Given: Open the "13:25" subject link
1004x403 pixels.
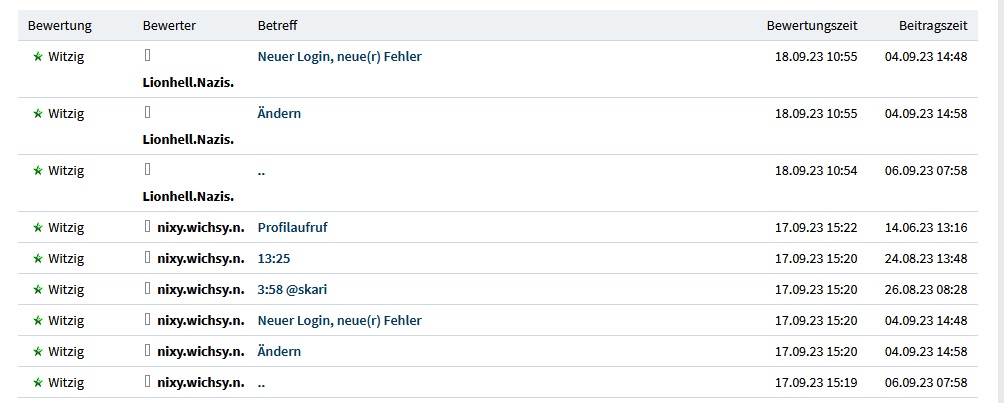Looking at the screenshot, I should (x=273, y=259).
